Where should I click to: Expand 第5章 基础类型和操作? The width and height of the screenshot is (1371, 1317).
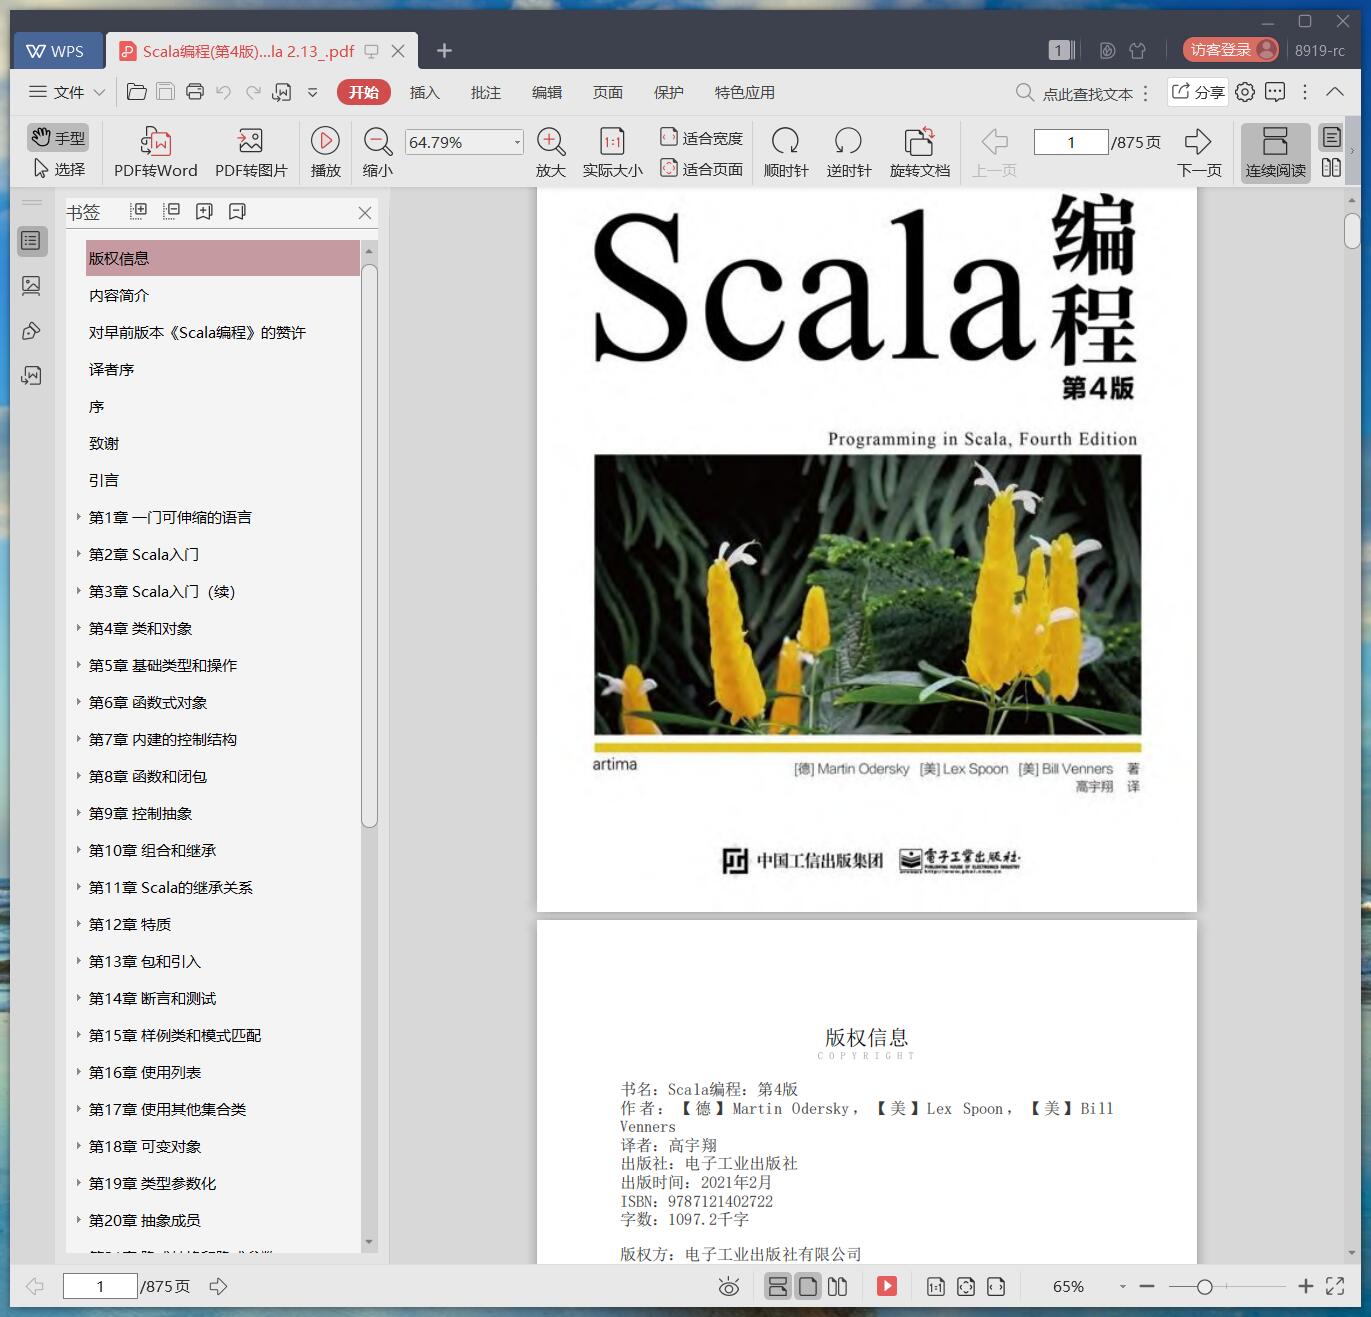[79, 665]
